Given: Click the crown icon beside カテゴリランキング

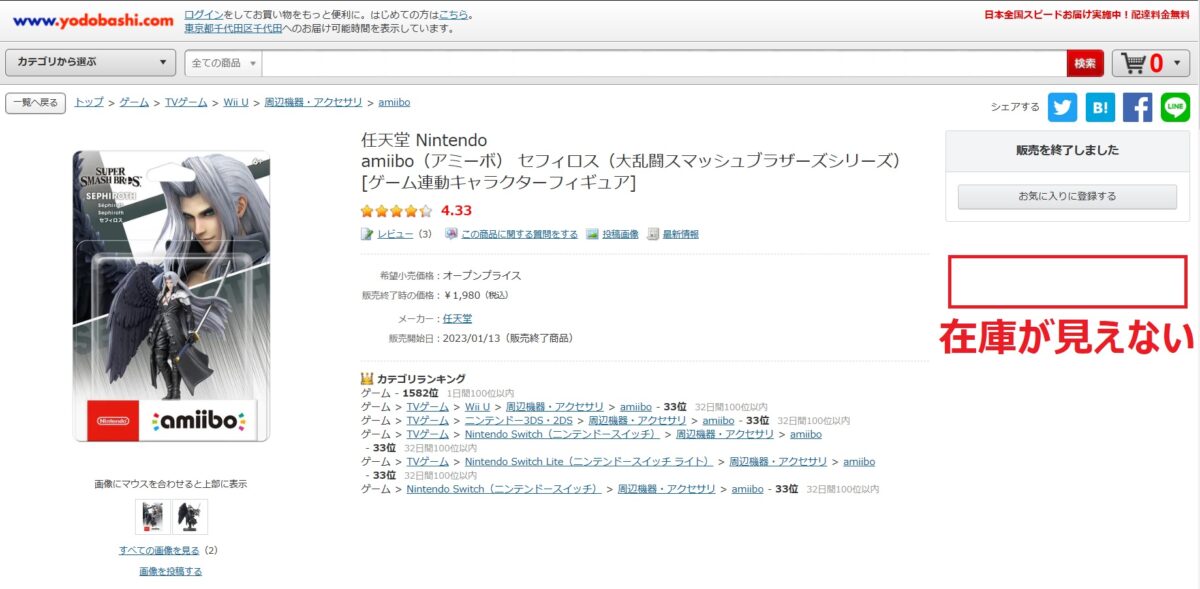Looking at the screenshot, I should click(367, 379).
